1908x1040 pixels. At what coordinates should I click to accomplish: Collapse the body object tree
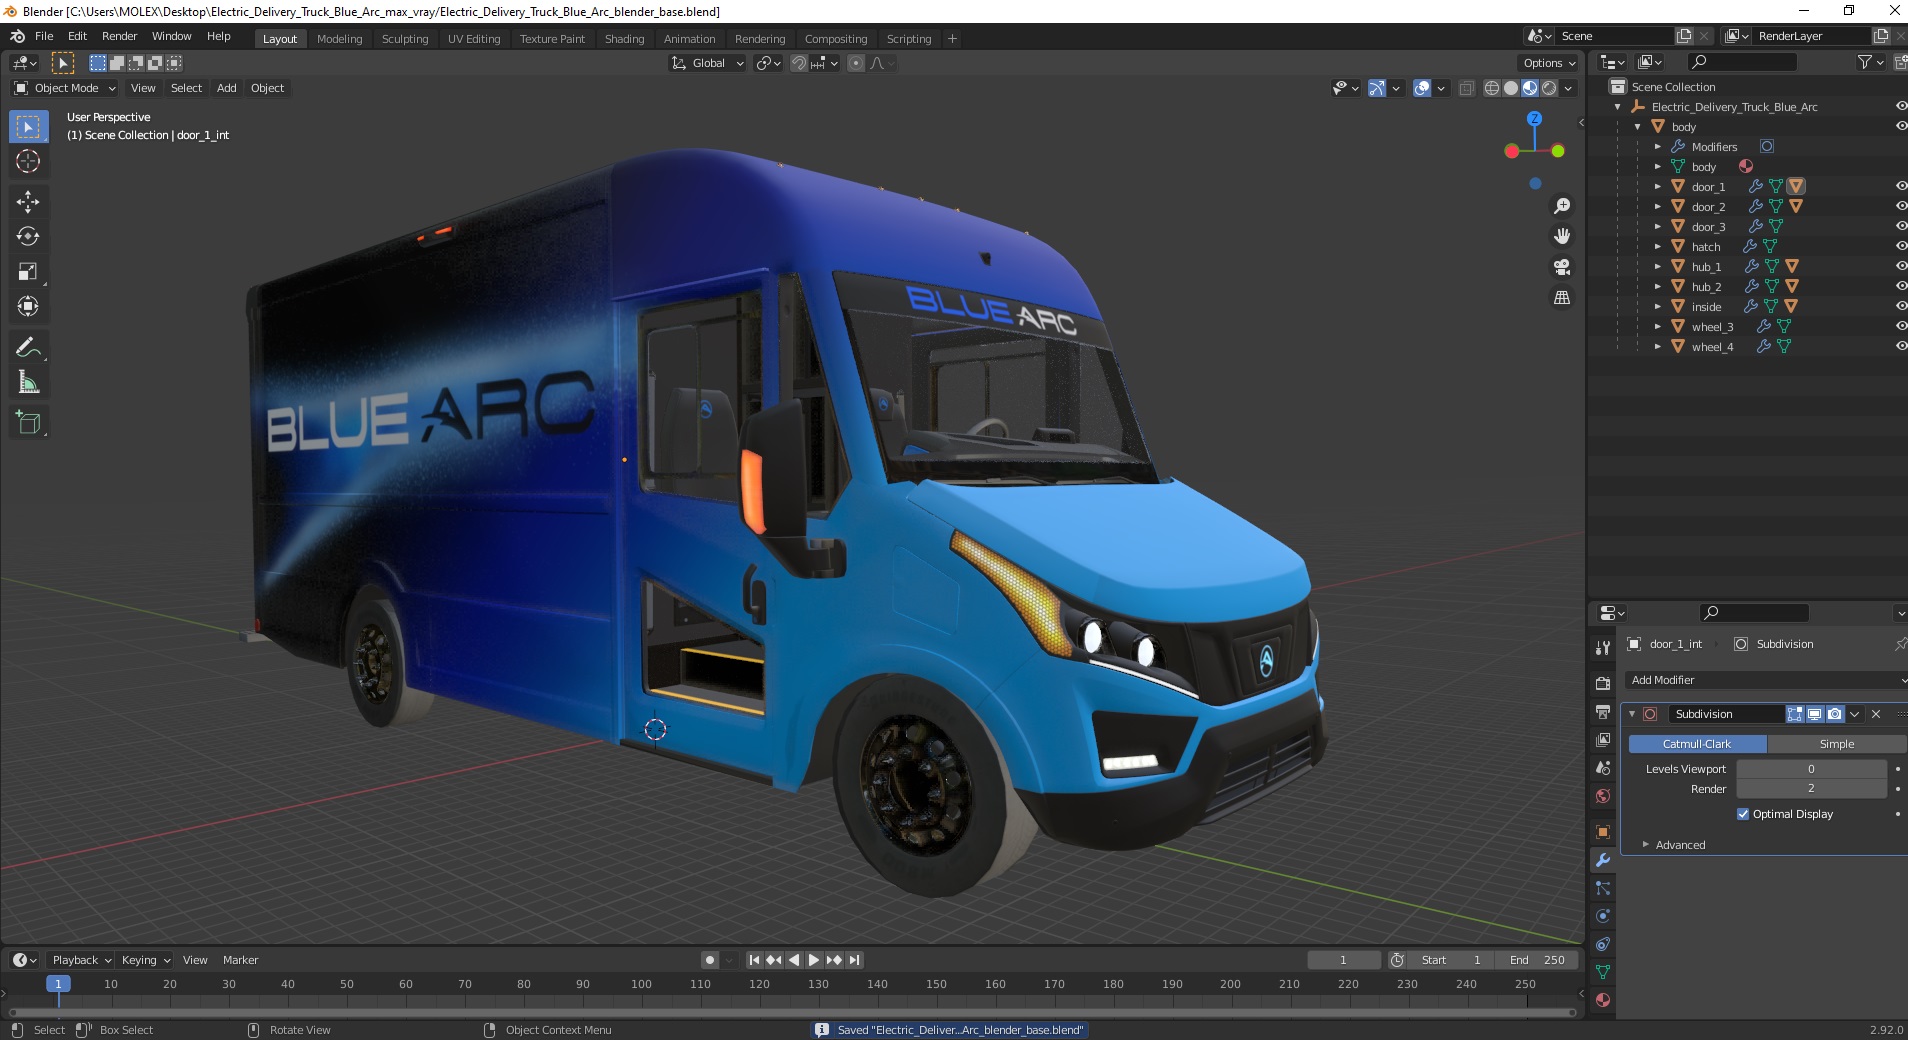point(1637,127)
